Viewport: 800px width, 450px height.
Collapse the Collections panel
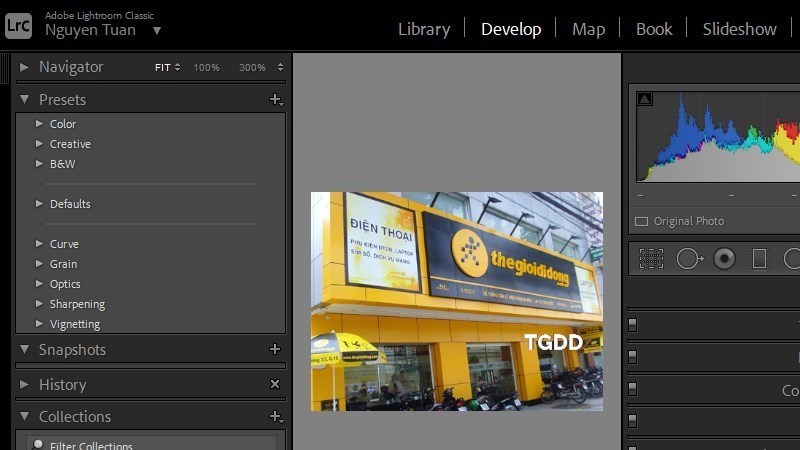click(24, 416)
